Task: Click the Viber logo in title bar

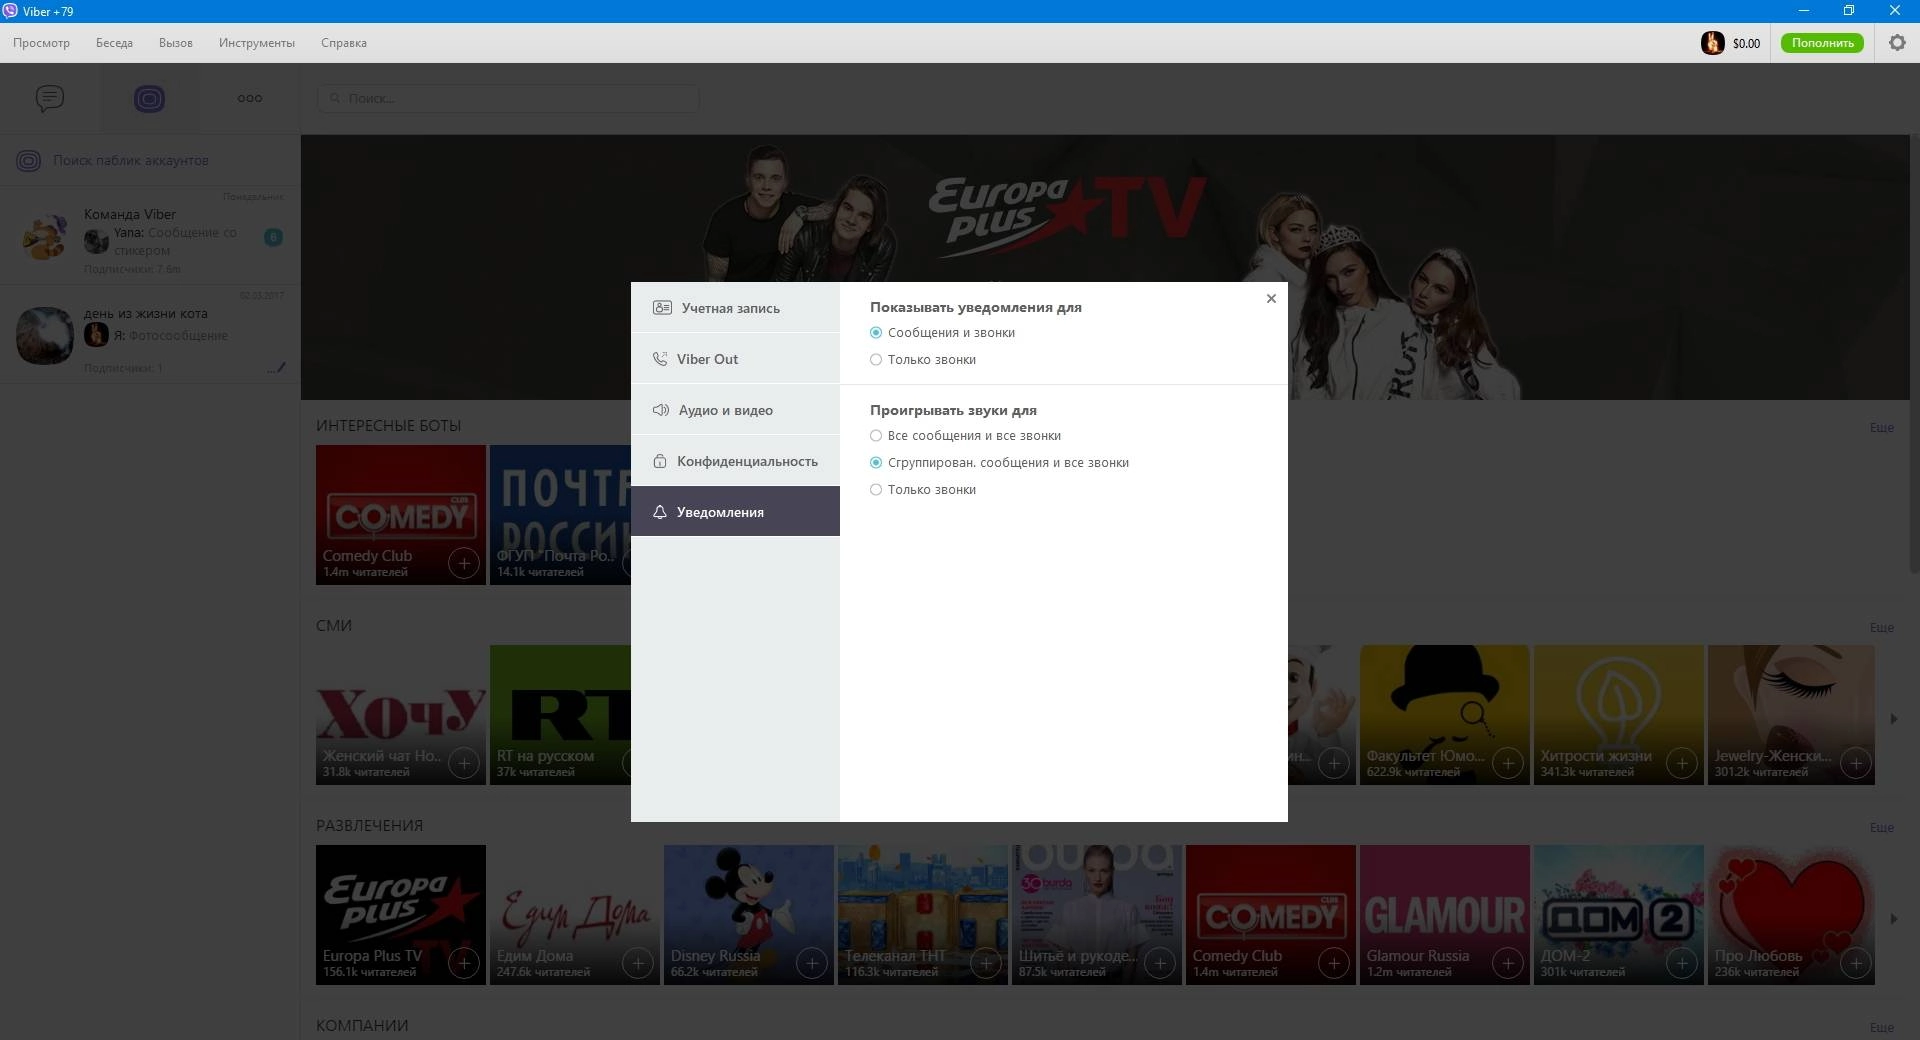Action: pos(9,11)
